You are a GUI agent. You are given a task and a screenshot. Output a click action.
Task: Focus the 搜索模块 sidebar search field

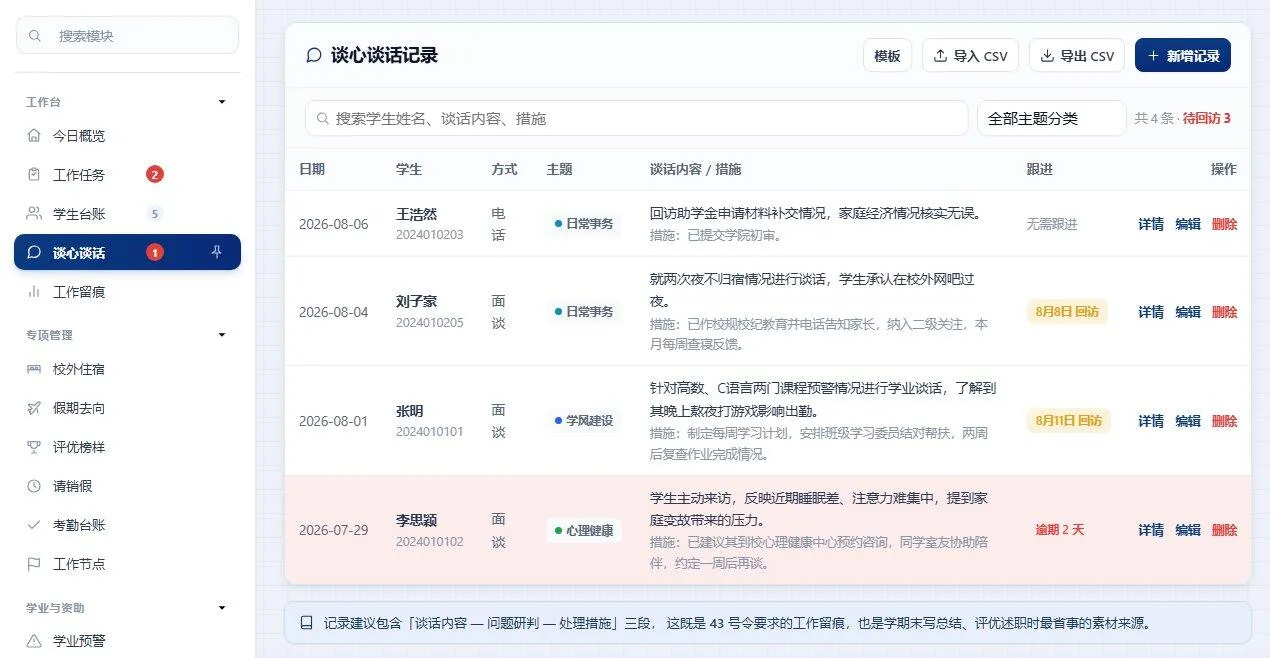(127, 35)
